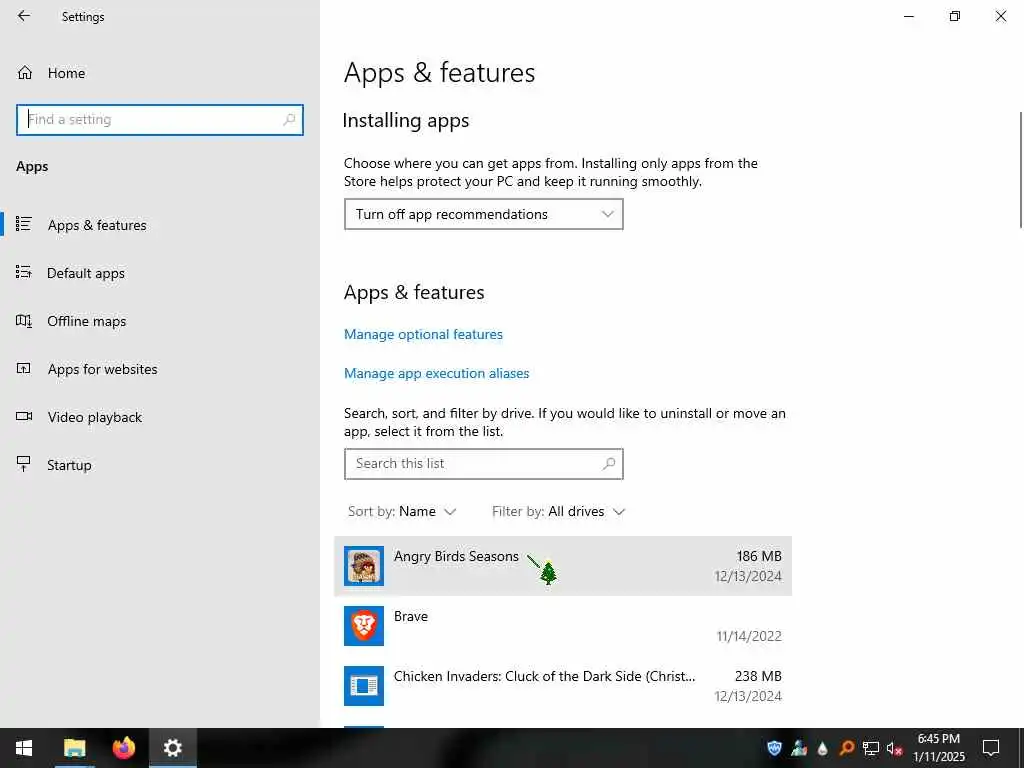Click the taskbar clock showing 6:45 PM

(x=939, y=748)
